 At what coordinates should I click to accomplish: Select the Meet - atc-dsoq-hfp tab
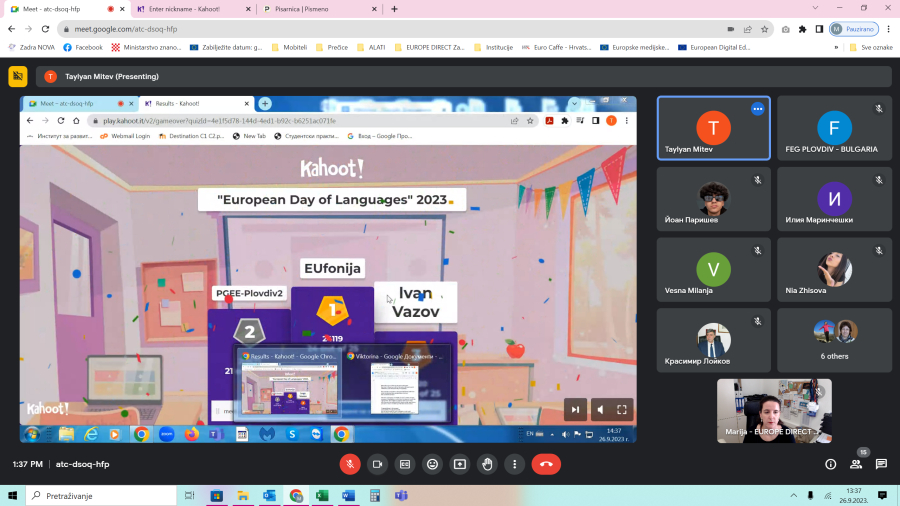[52, 9]
